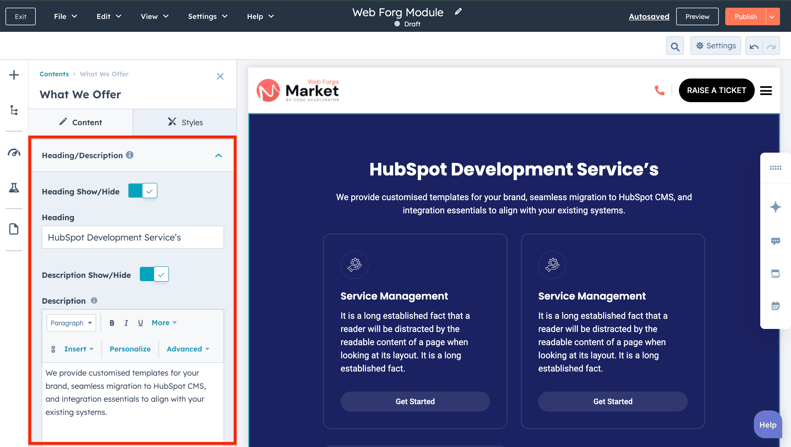Toggle Description Show/Hide switch

point(154,274)
